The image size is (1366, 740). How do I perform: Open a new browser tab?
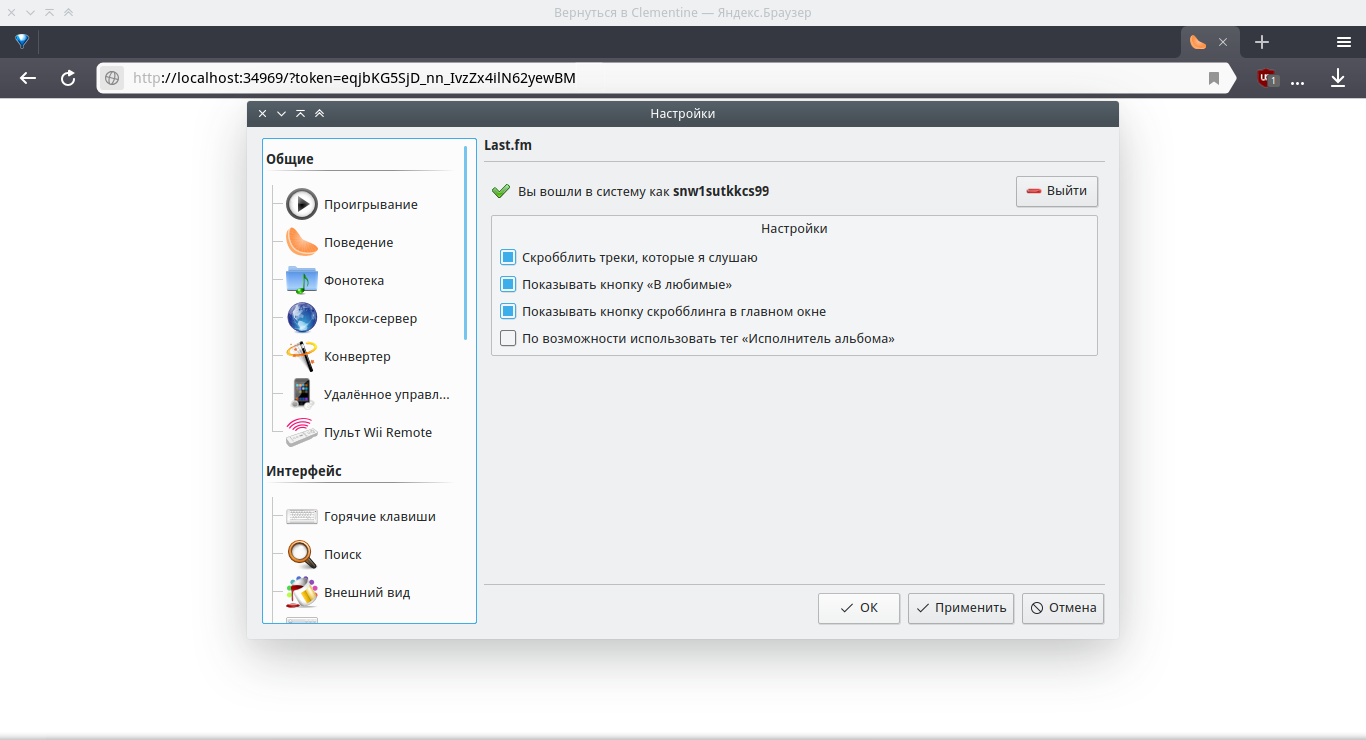pos(1262,42)
